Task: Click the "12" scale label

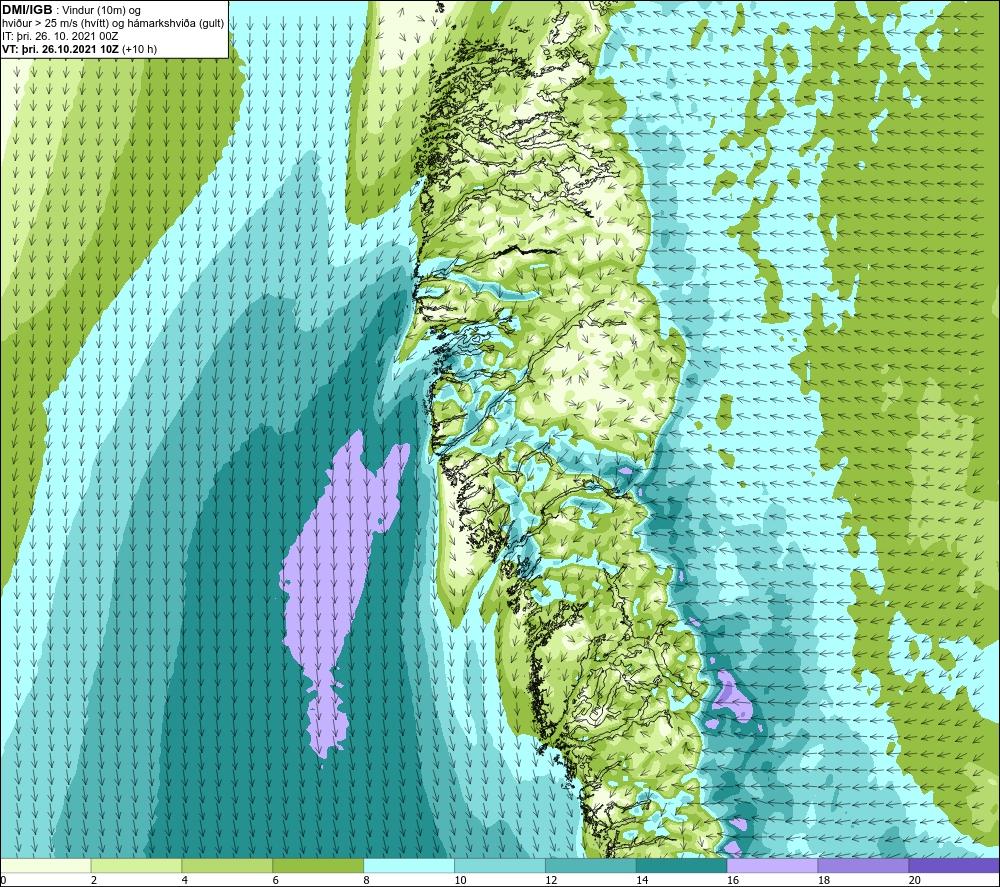Action: (551, 880)
